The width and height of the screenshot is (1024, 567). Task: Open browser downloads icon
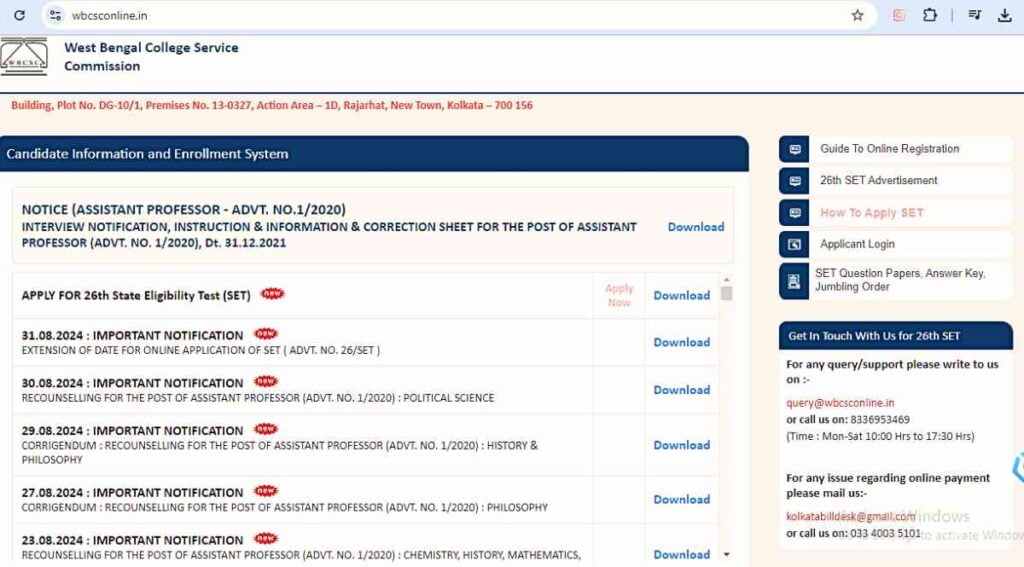point(1005,15)
